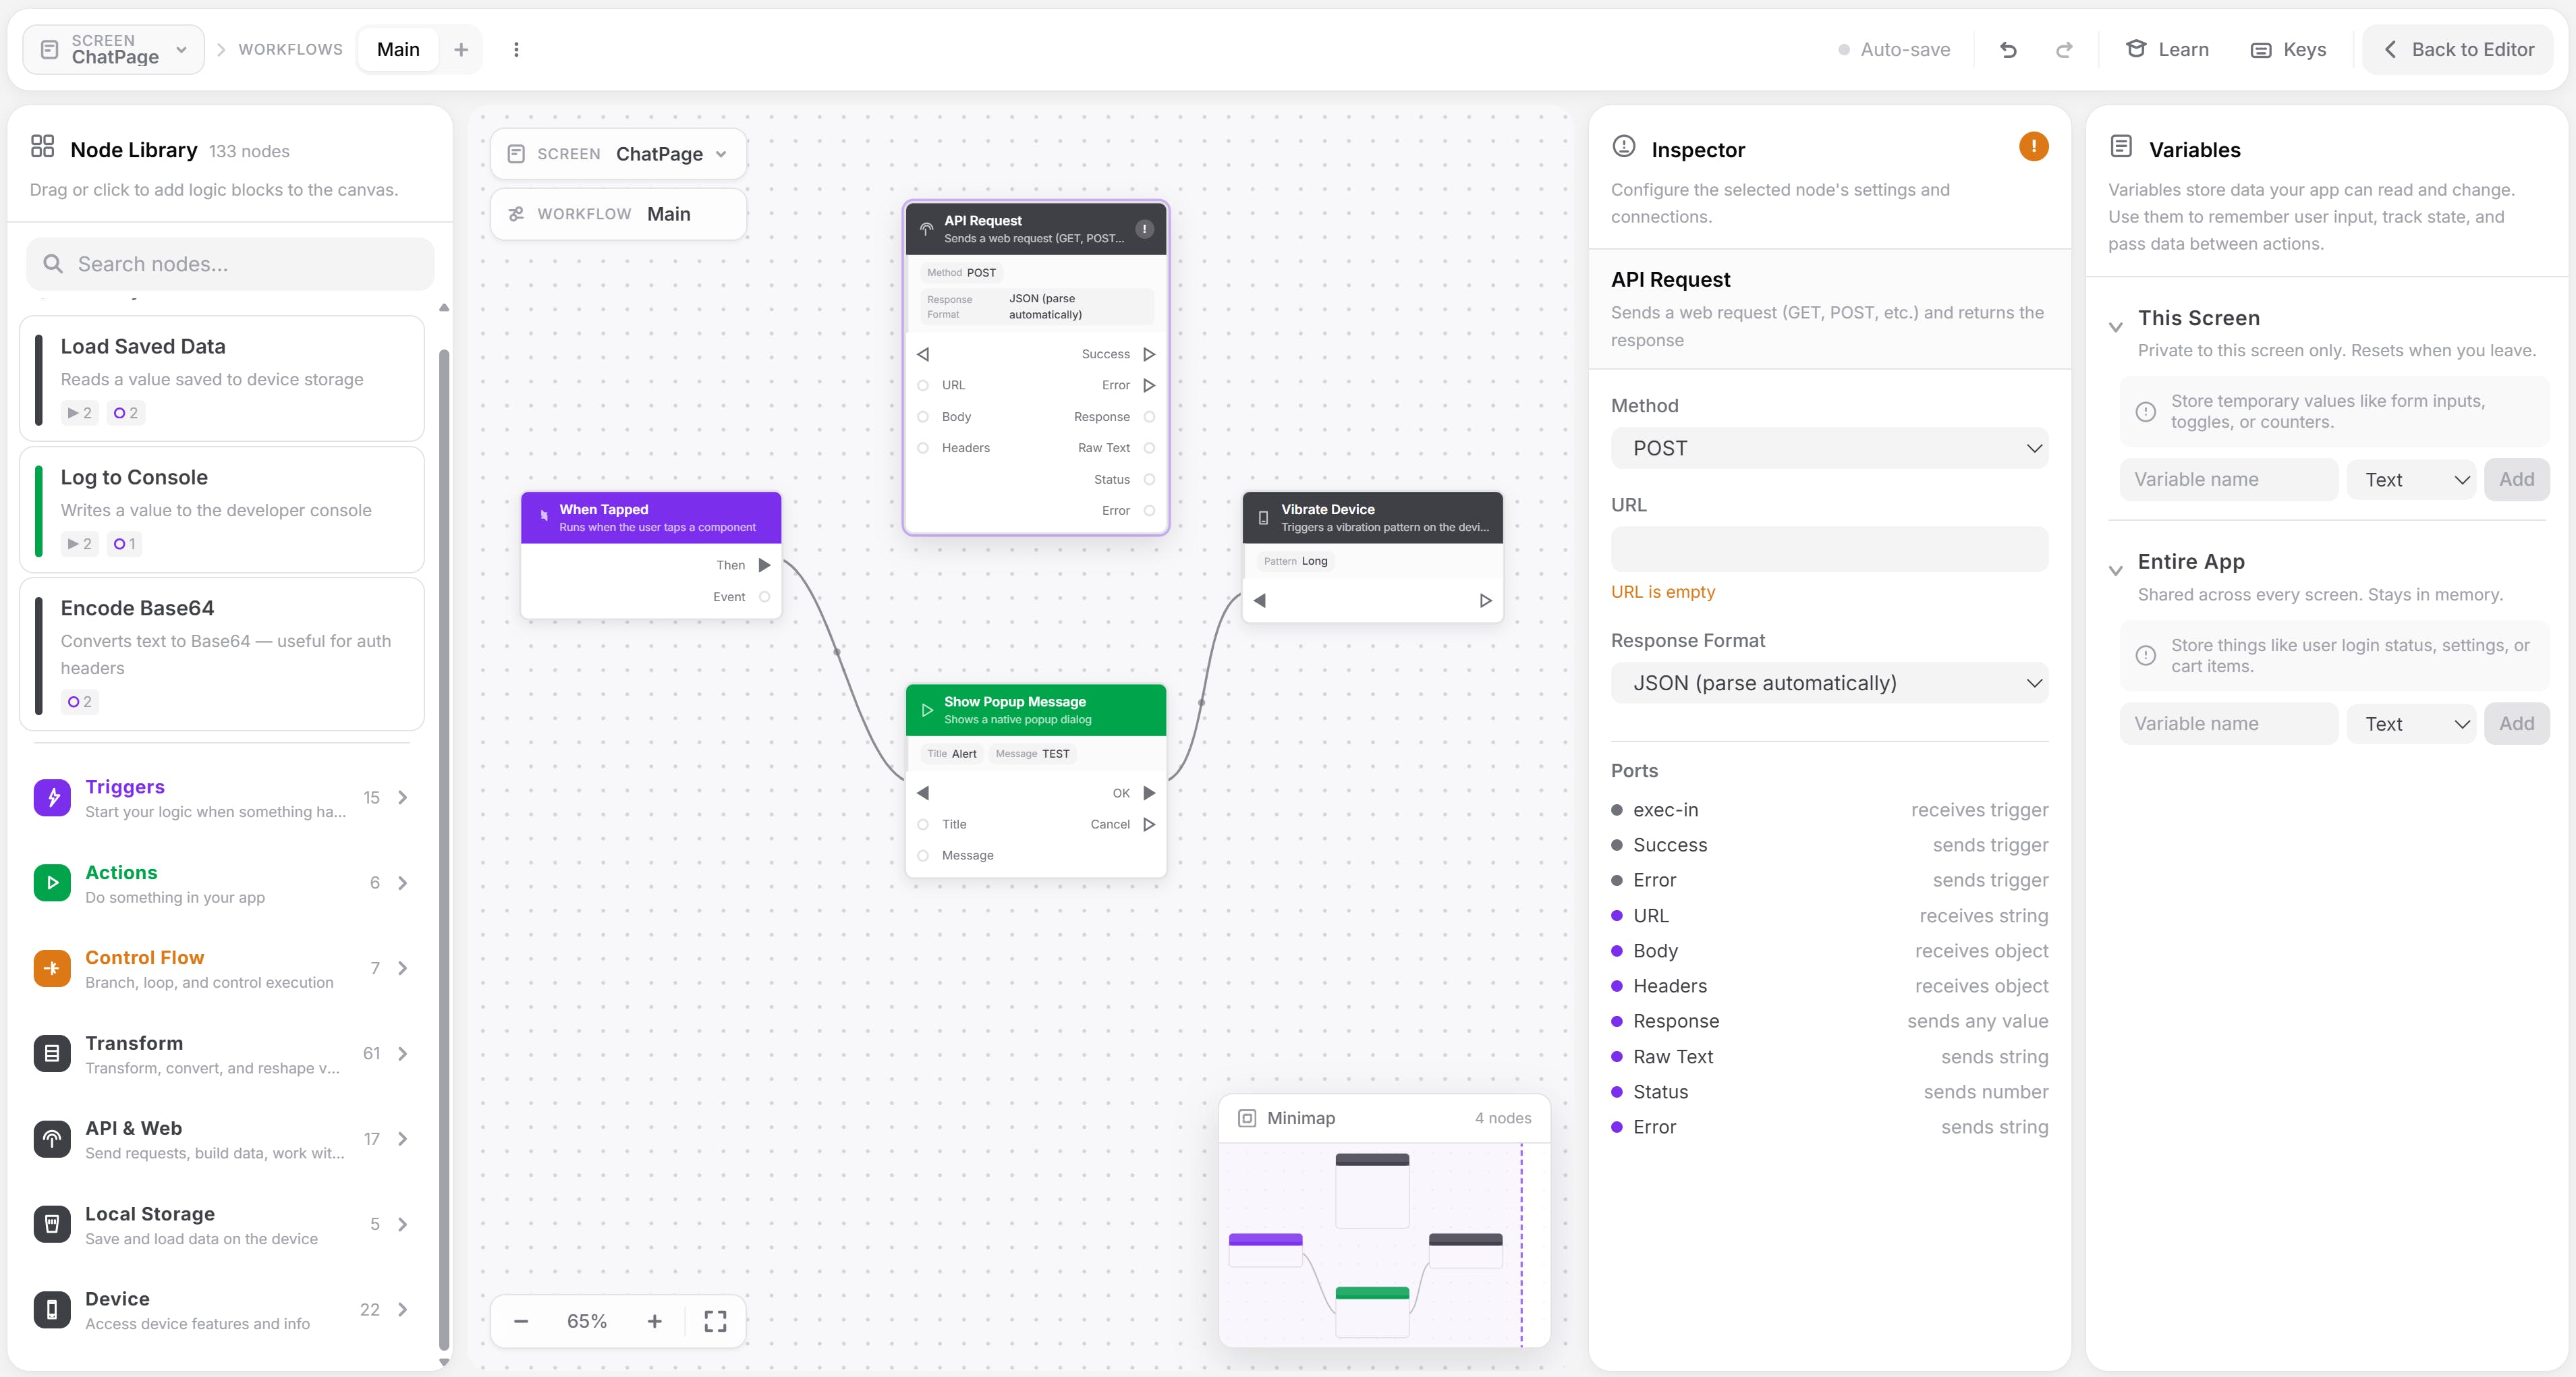Click the Event output port on When Tapped
2576x1377 pixels.
click(x=764, y=597)
